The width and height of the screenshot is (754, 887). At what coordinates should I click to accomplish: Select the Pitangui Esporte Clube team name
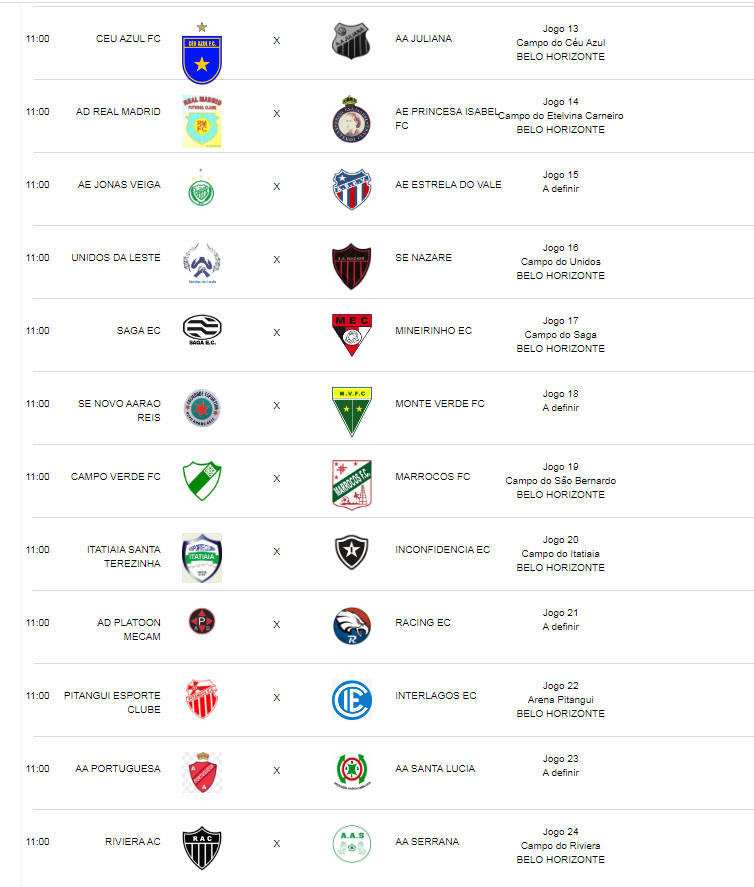pyautogui.click(x=112, y=702)
